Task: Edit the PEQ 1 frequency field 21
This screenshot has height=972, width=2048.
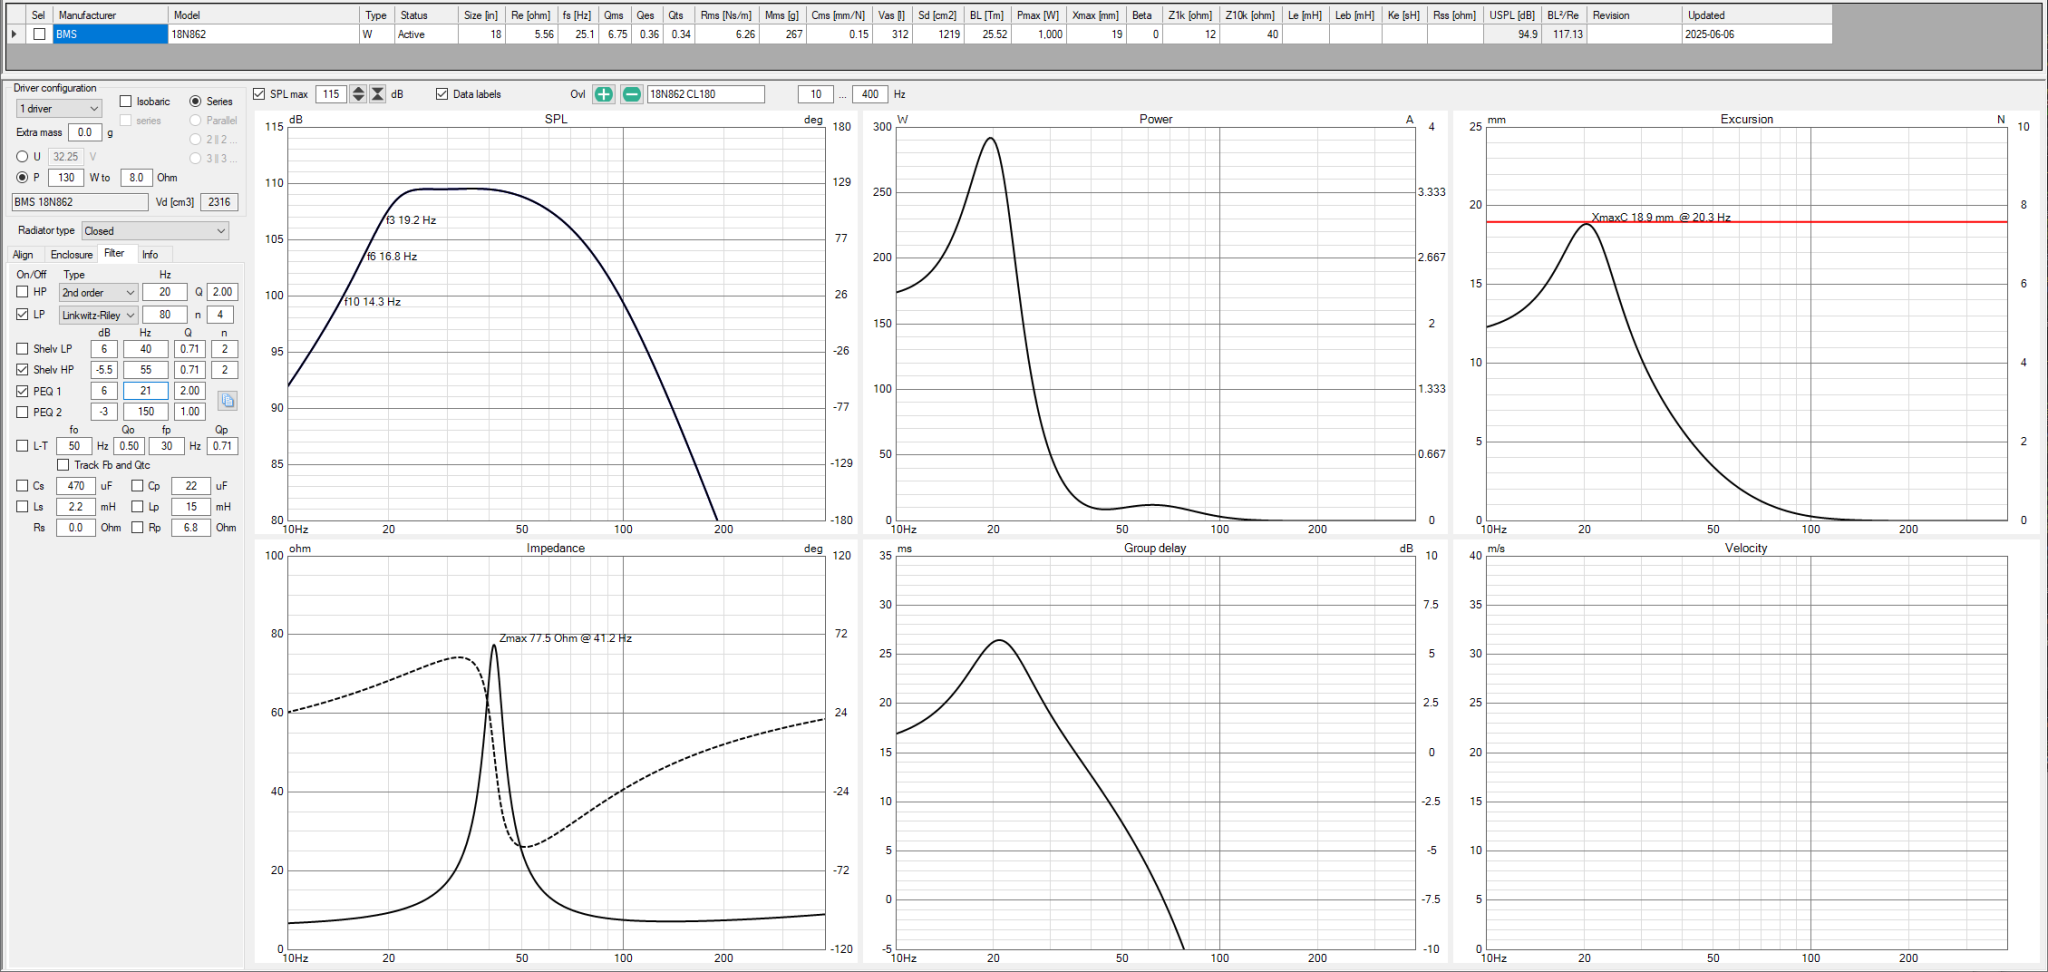Action: (146, 391)
